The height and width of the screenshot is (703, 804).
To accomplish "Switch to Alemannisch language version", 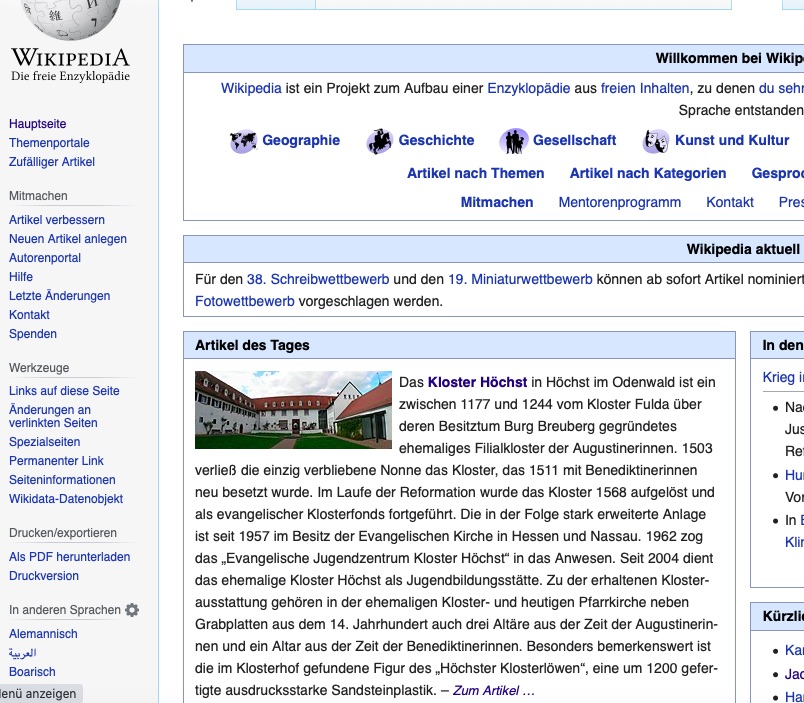I will click(x=43, y=634).
